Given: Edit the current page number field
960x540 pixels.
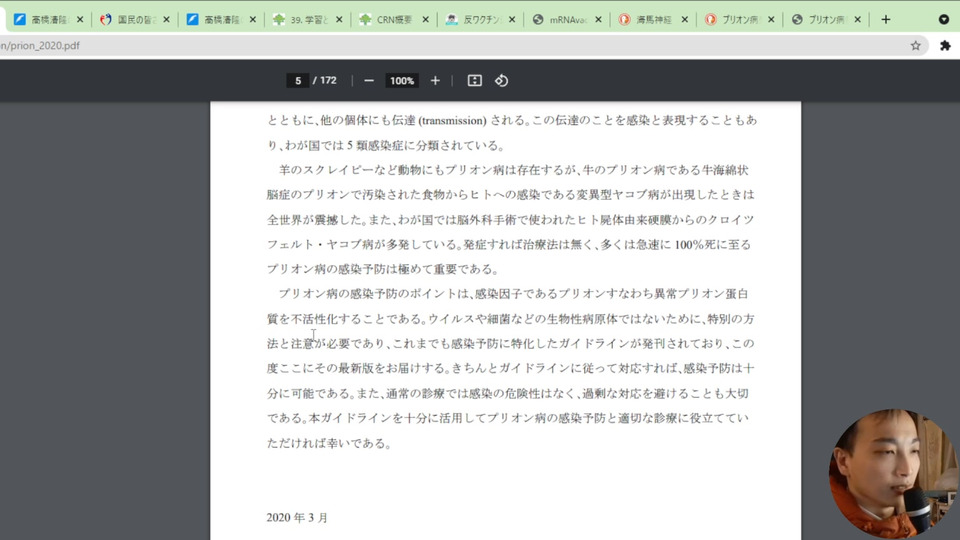Looking at the screenshot, I should [x=298, y=81].
